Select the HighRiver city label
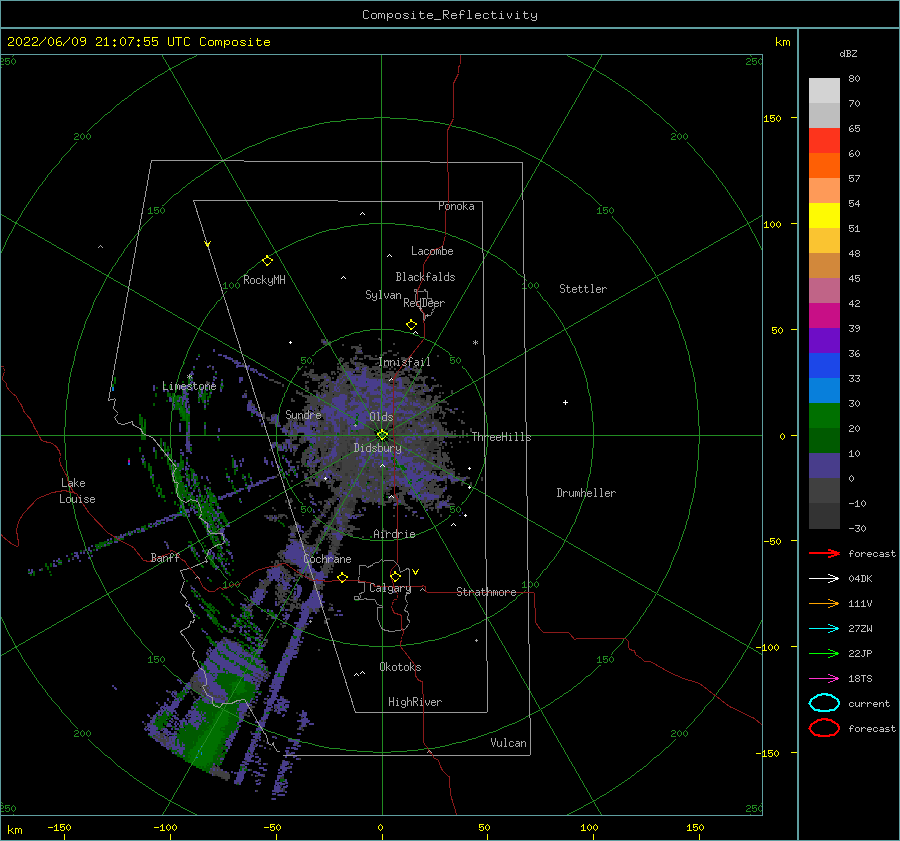 coord(415,702)
